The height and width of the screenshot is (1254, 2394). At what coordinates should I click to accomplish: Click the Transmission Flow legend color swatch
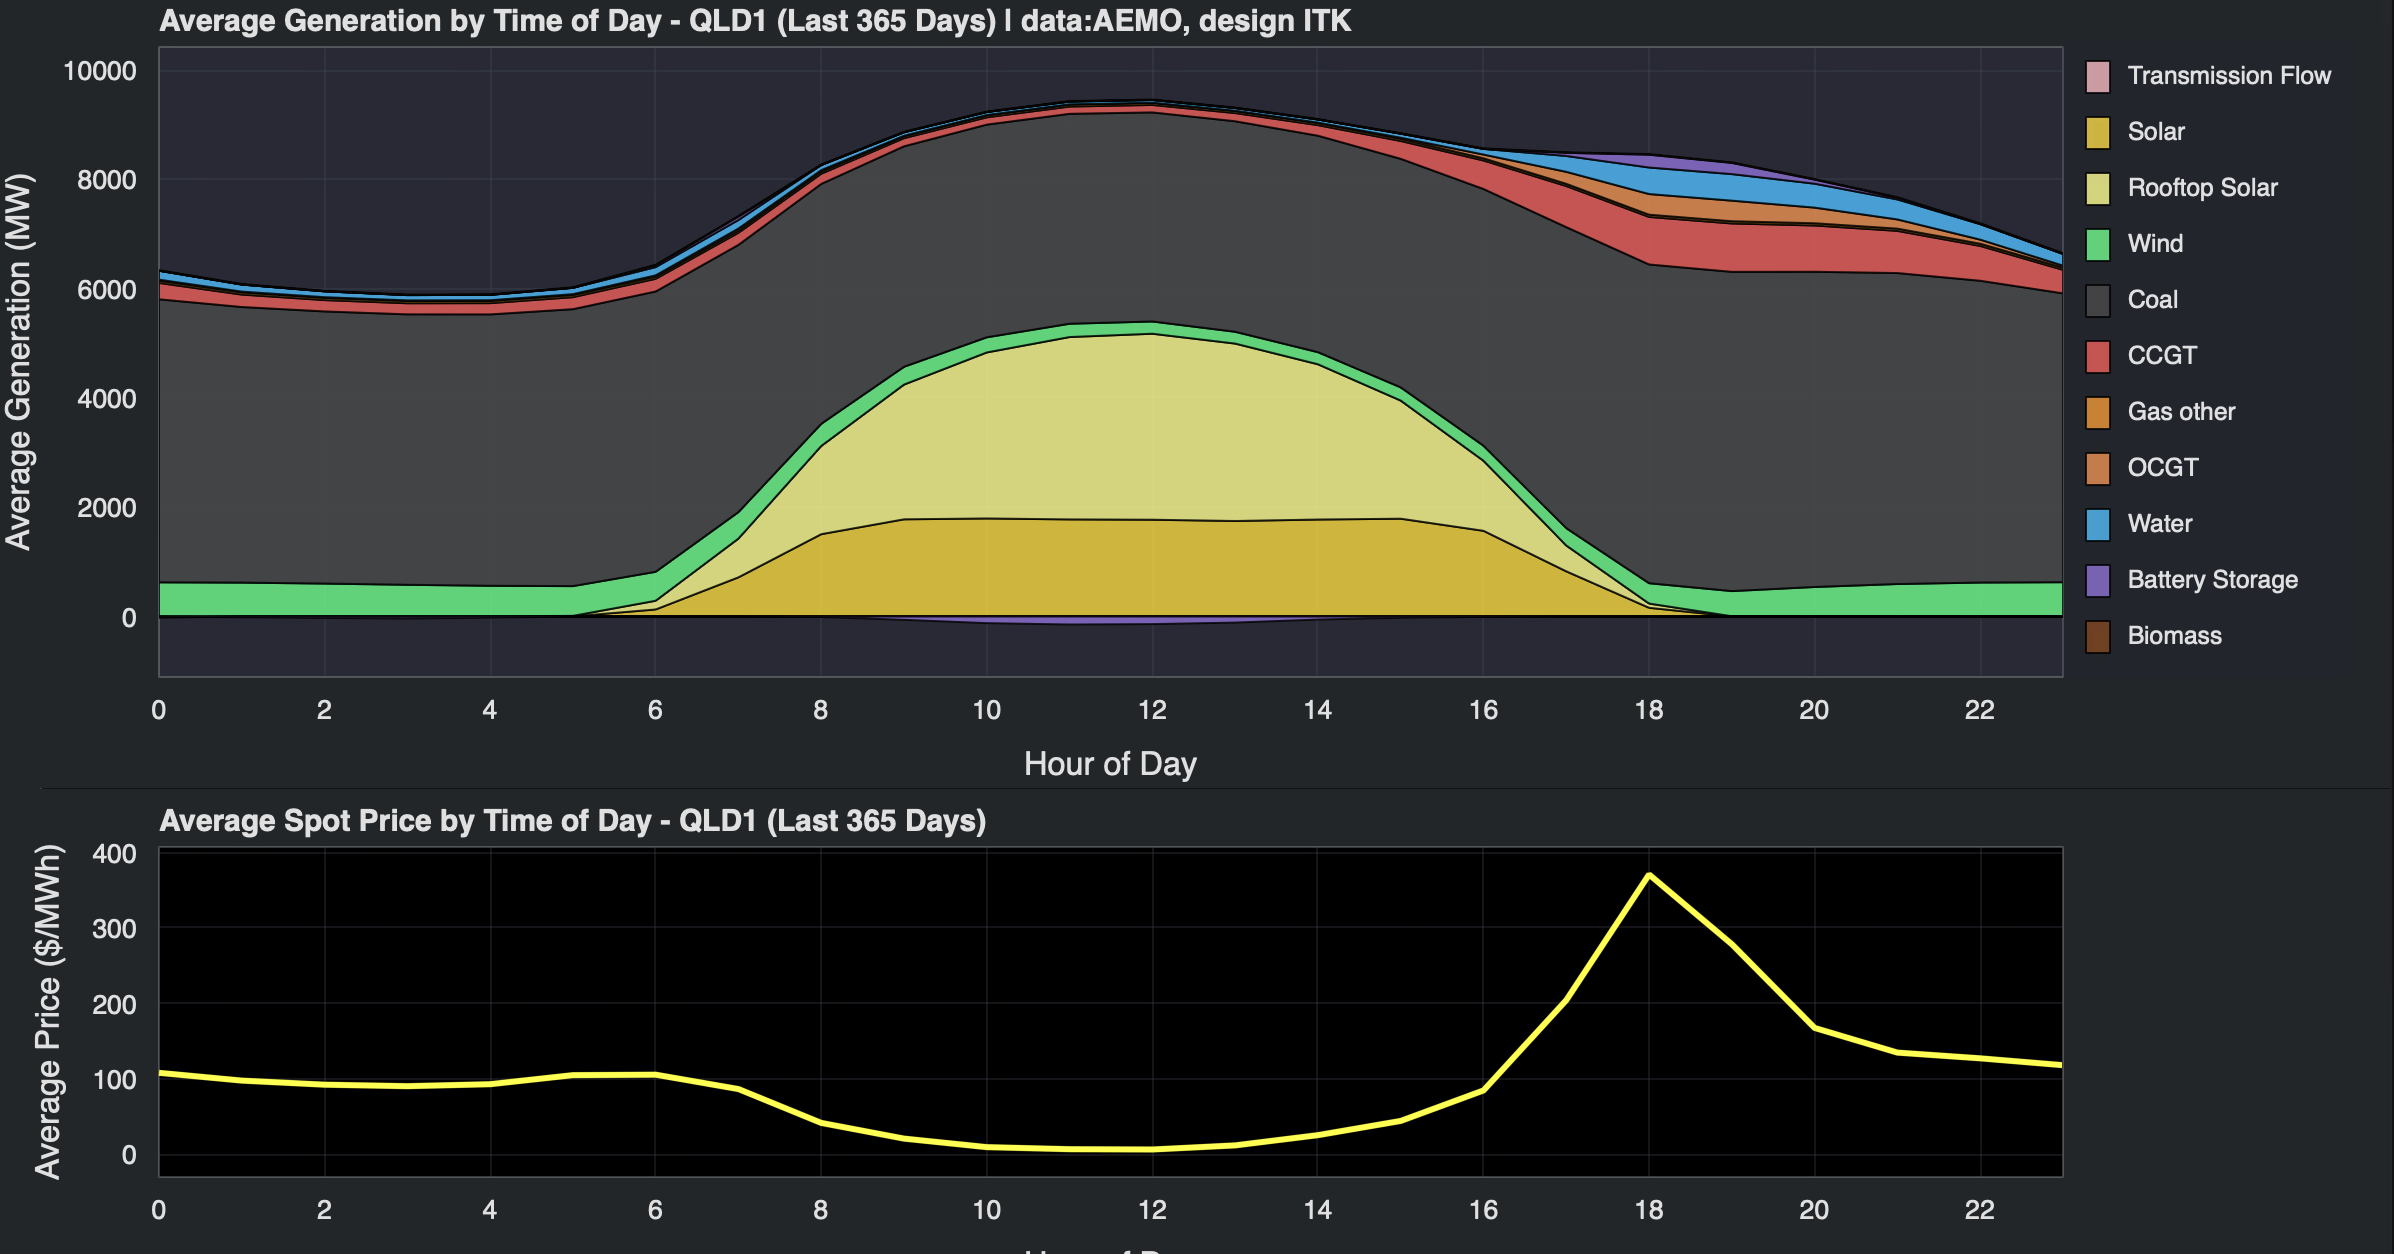point(2097,76)
